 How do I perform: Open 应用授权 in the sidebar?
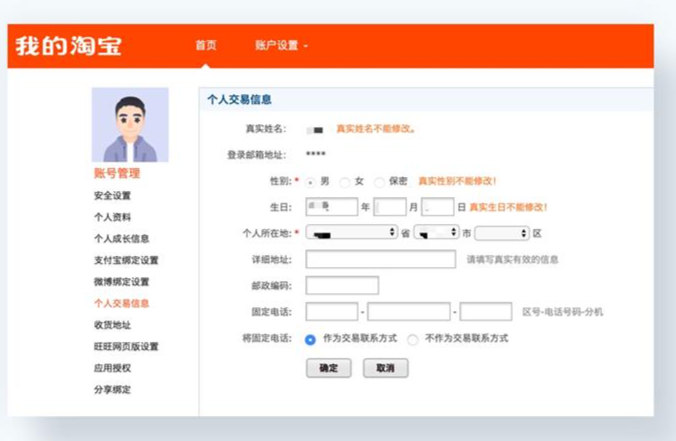112,368
